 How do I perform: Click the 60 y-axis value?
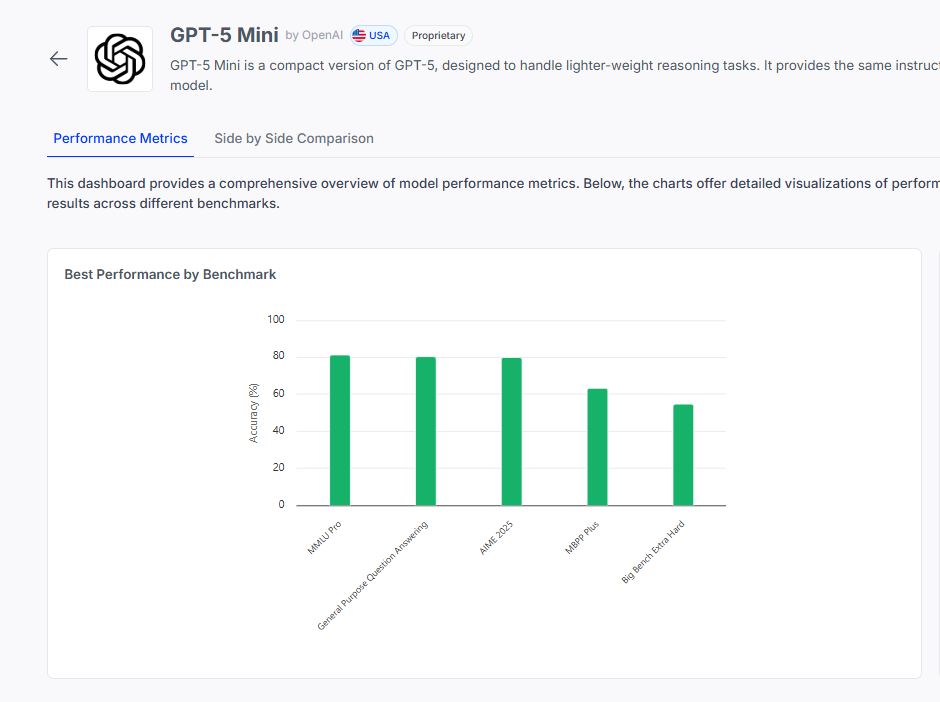pyautogui.click(x=278, y=393)
